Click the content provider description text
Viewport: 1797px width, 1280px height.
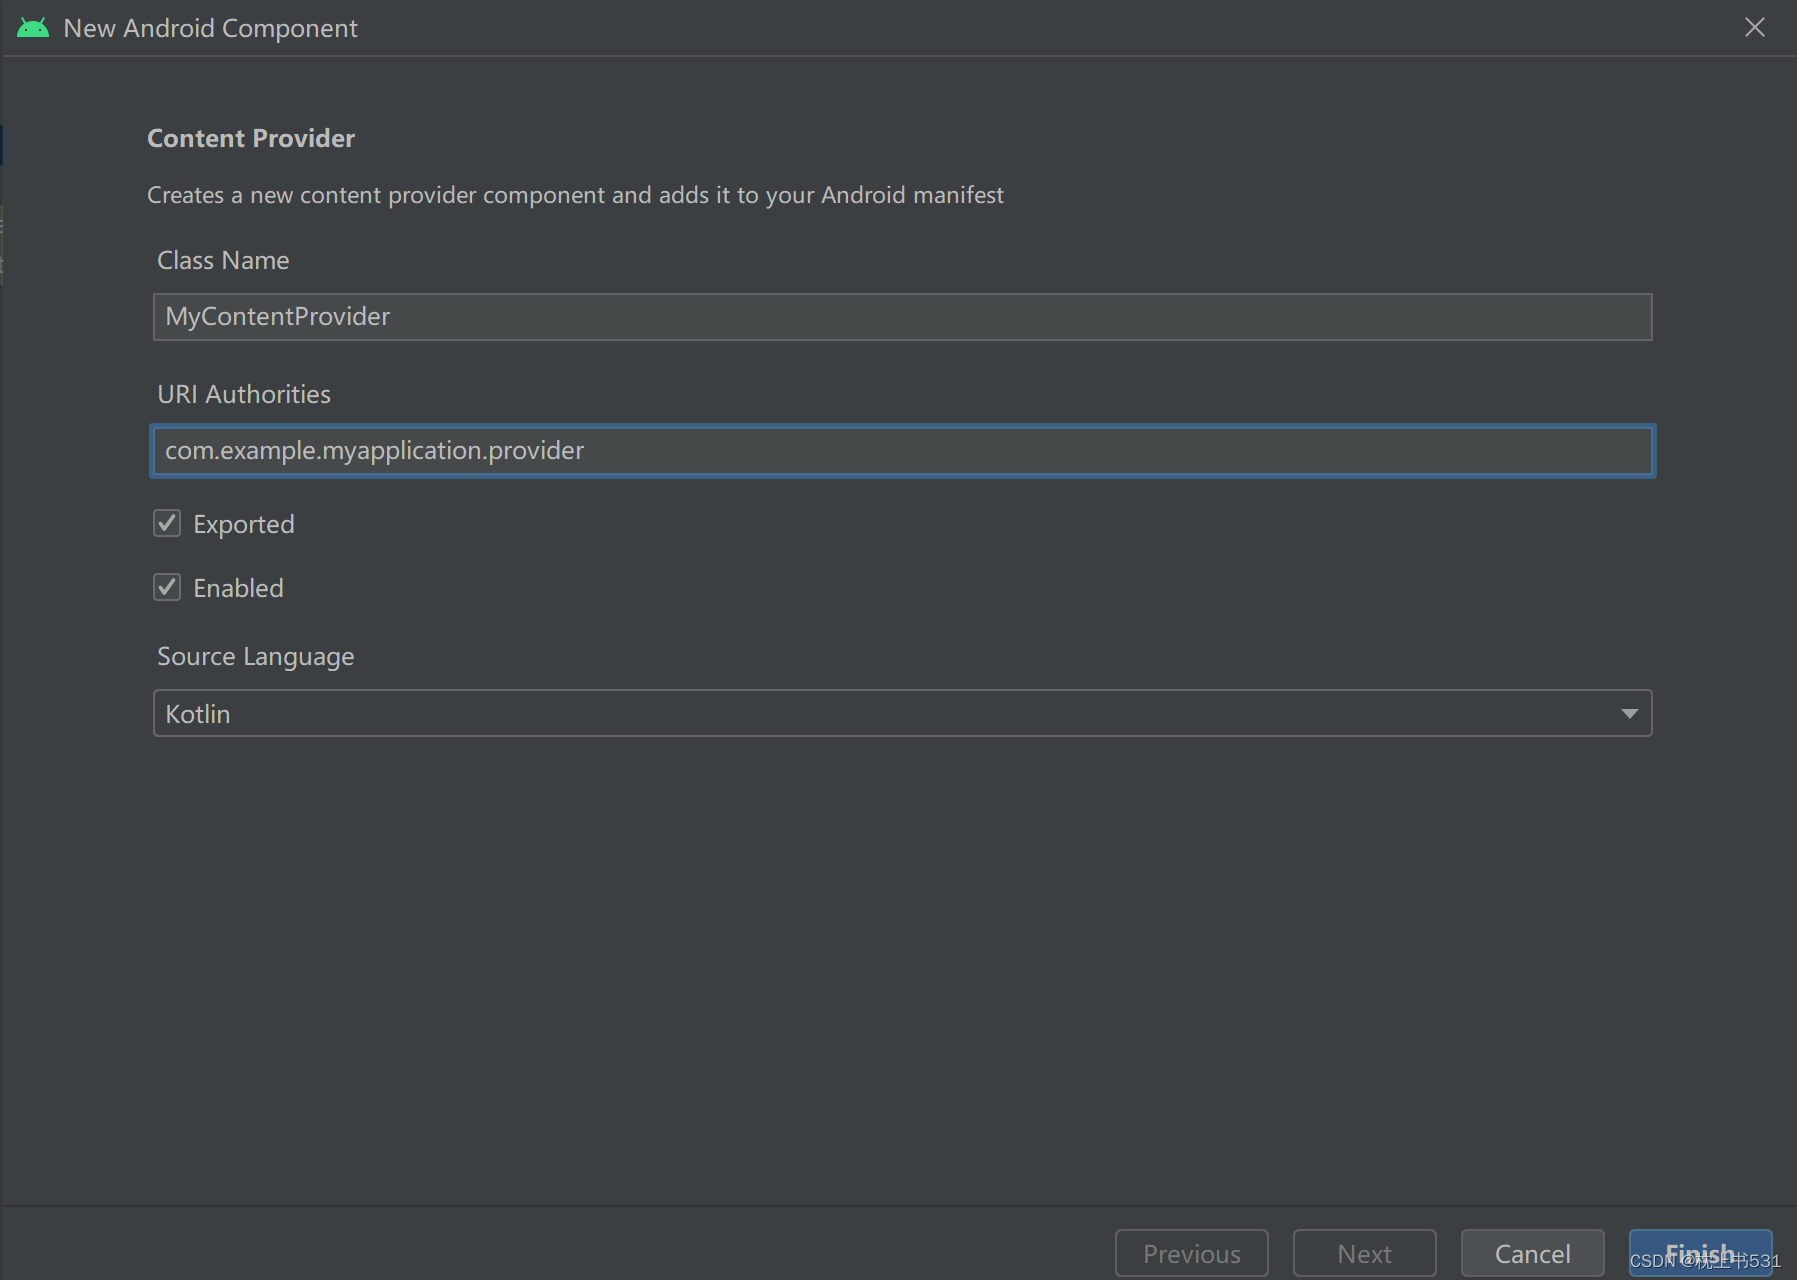click(575, 196)
